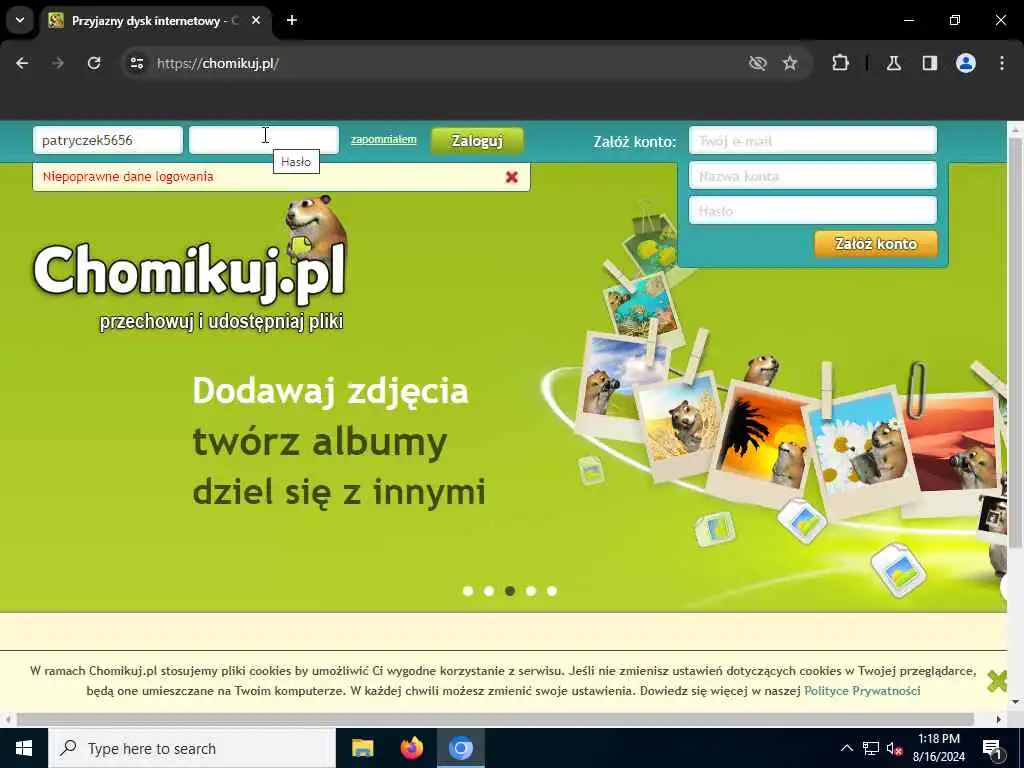Click the muted volume tray icon
The width and height of the screenshot is (1024, 768).
coord(895,748)
